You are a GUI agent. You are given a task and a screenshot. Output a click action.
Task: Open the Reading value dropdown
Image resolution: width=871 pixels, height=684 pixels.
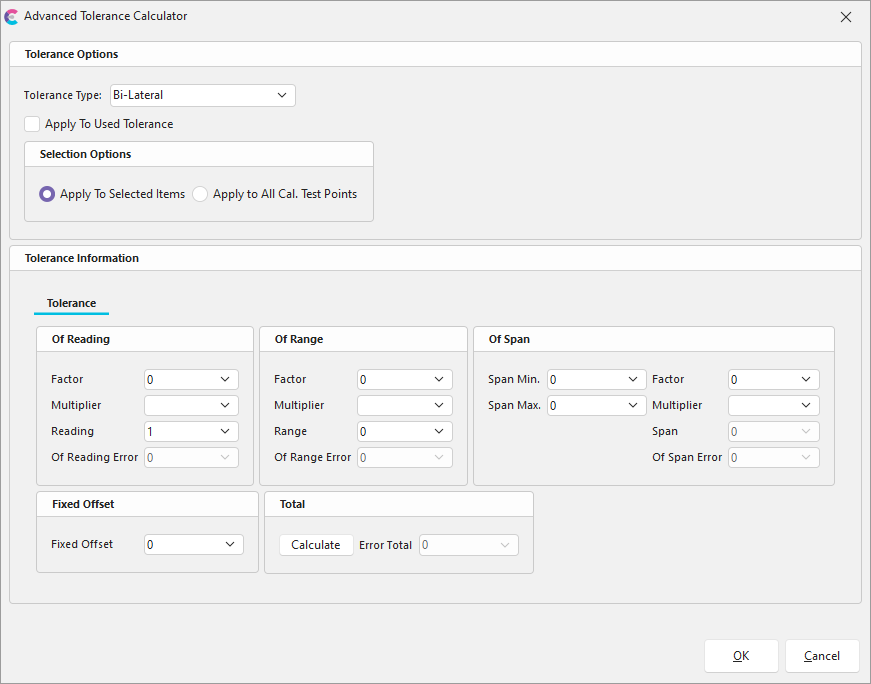(191, 431)
